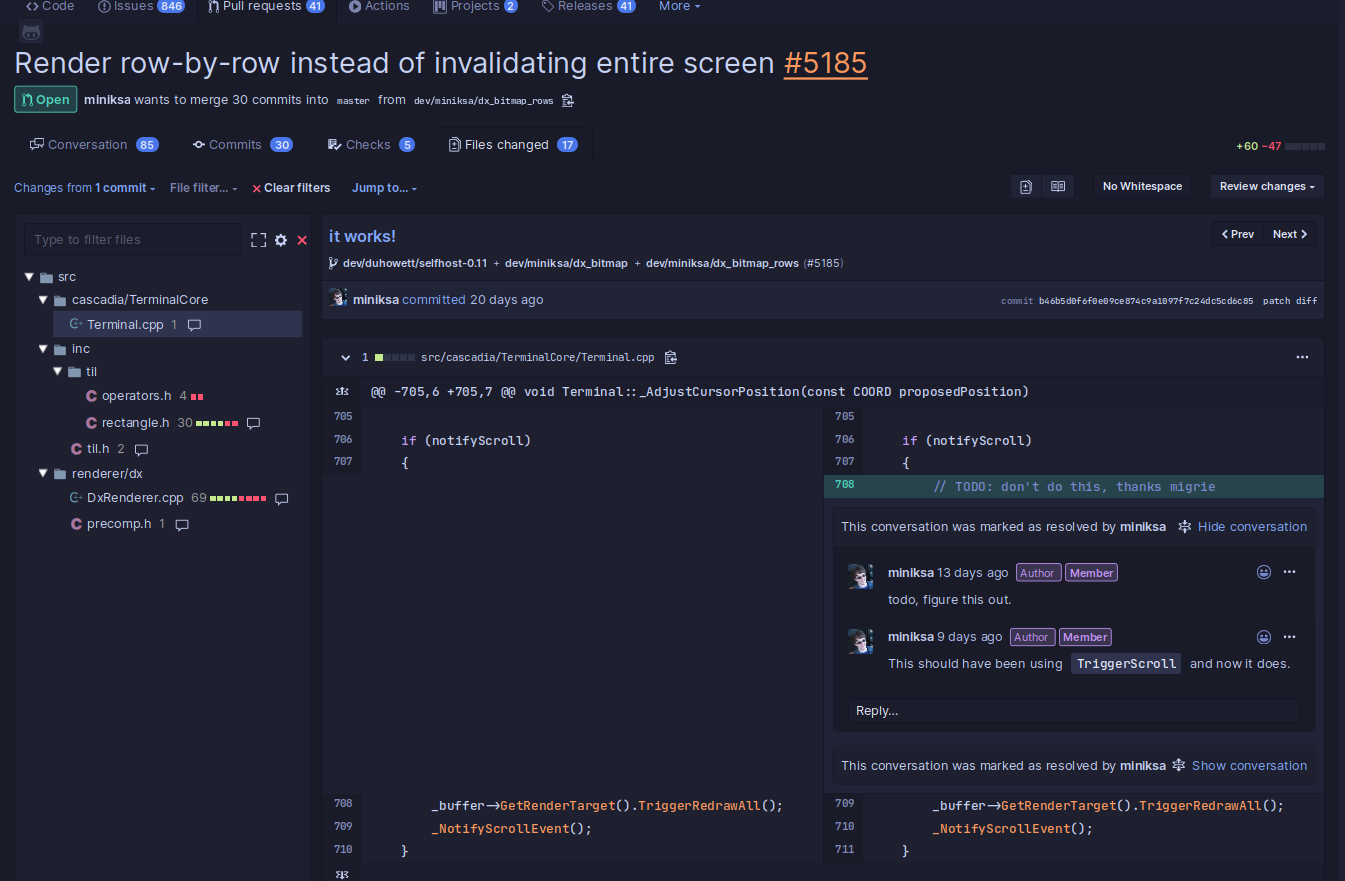
Task: Go to the Releases tab
Action: coord(589,6)
